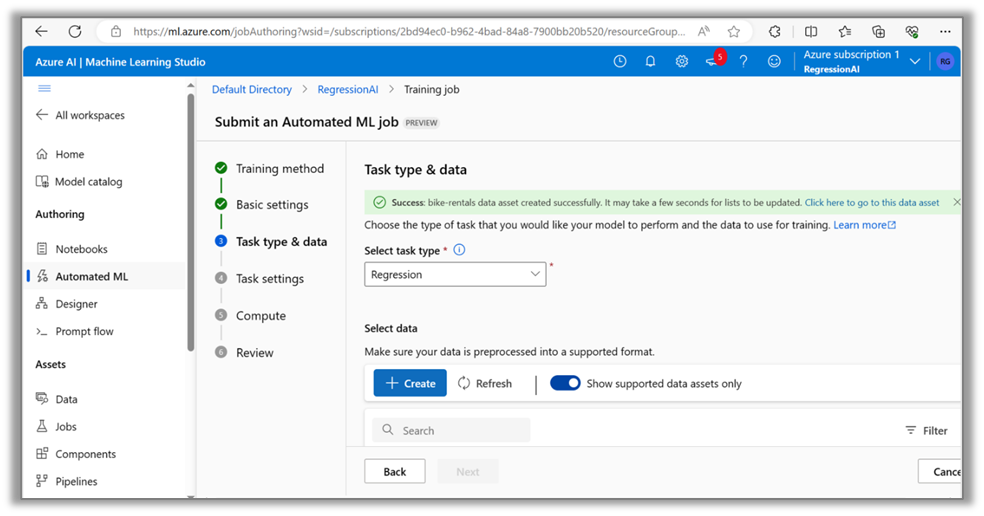Viewport: 984px width, 516px height.
Task: Go to Training method step
Action: click(x=269, y=168)
